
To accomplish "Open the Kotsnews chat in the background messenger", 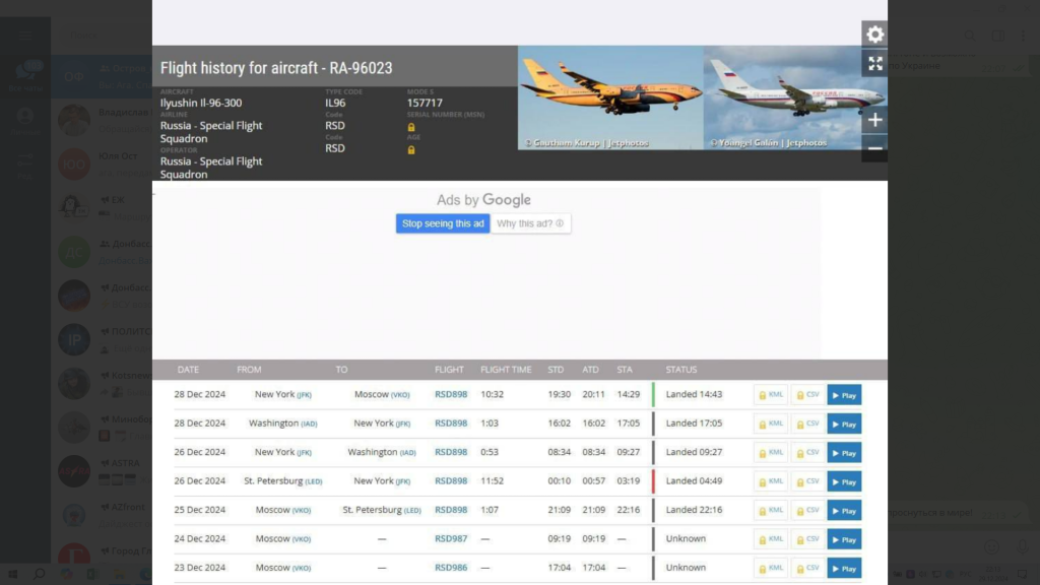I will [x=102, y=383].
